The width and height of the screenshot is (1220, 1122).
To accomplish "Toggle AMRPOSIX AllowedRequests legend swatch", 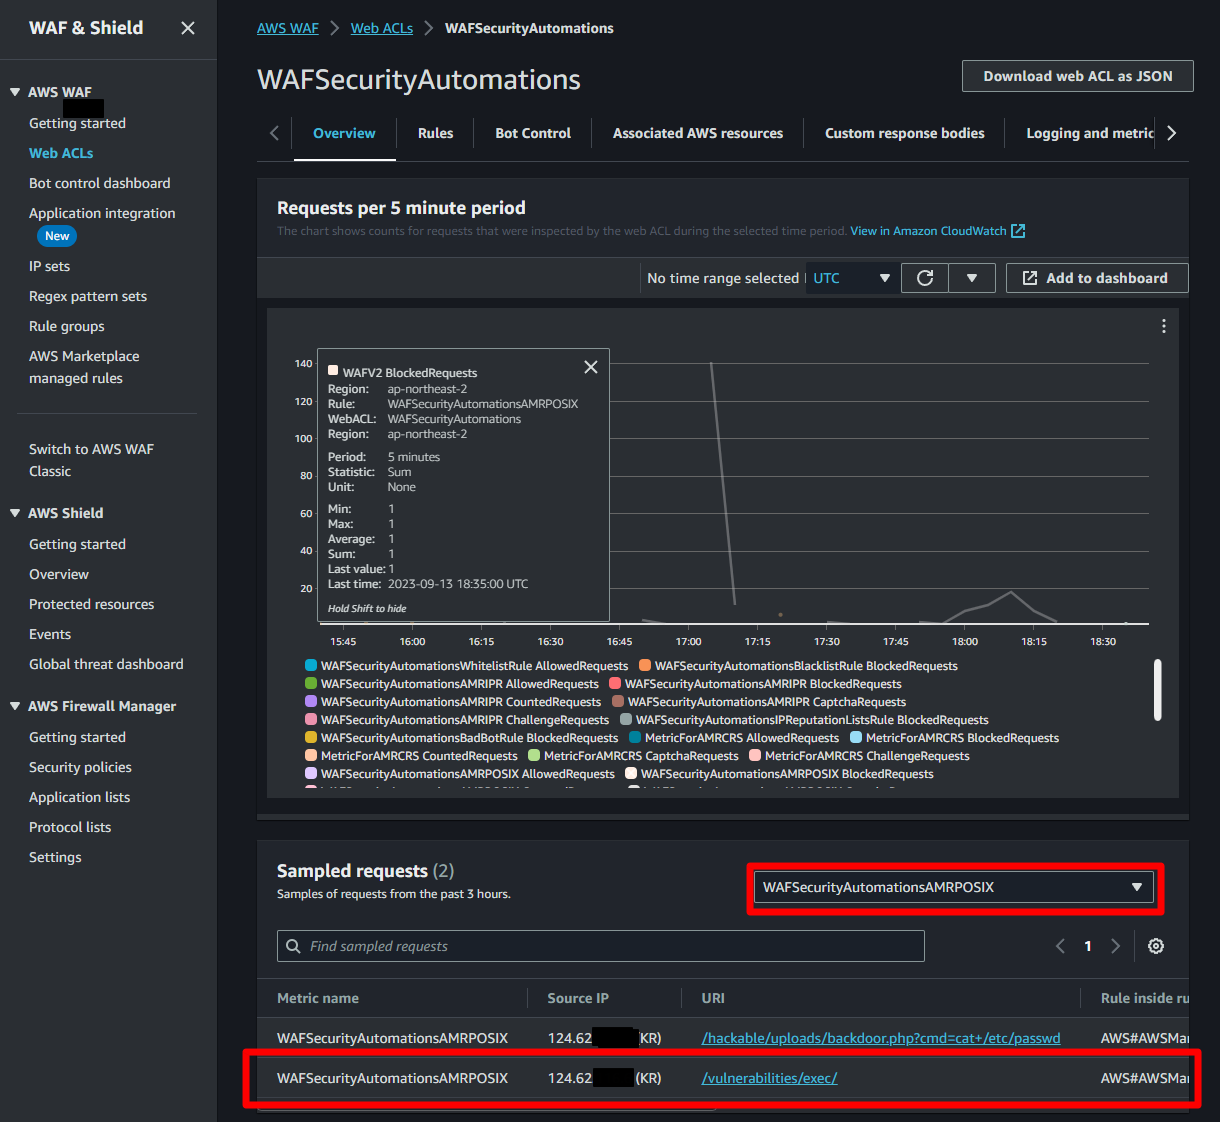I will coord(311,773).
